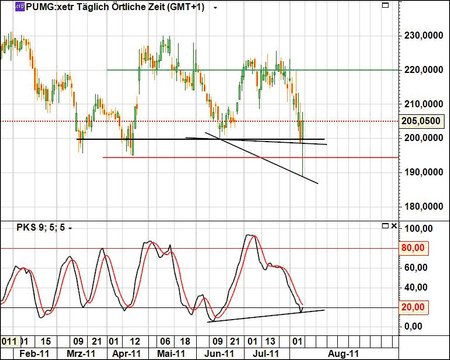Click the 210,0000 price axis label

(x=424, y=104)
